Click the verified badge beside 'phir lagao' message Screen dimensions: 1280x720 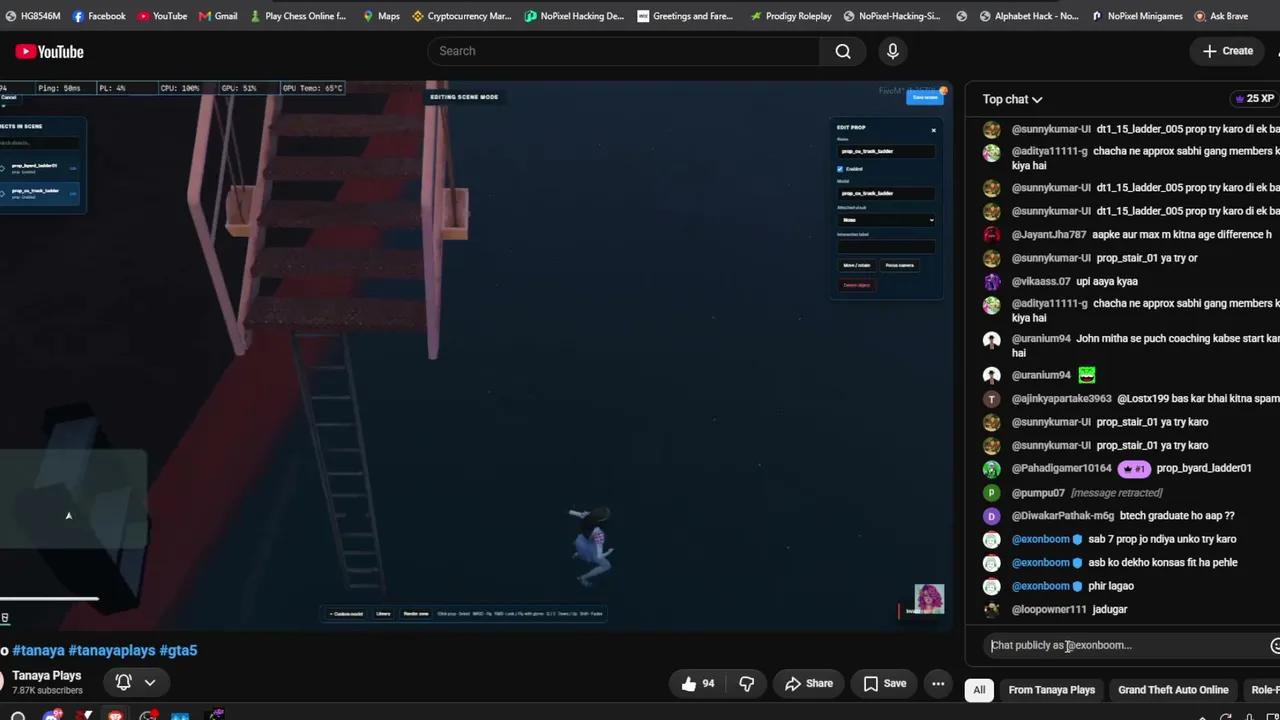1077,586
